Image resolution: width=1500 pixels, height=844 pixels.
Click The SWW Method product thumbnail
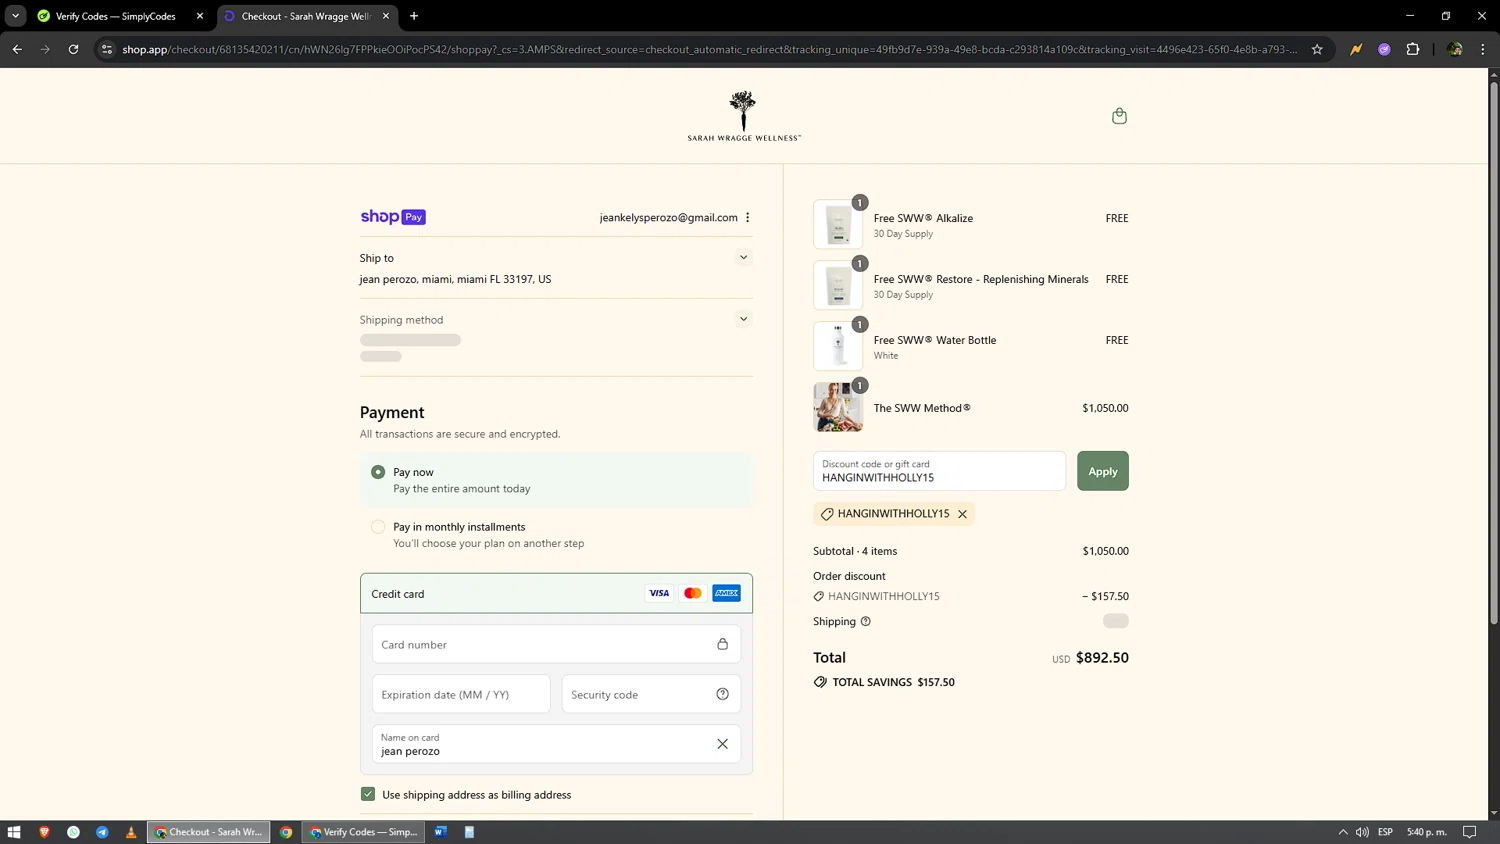[838, 407]
